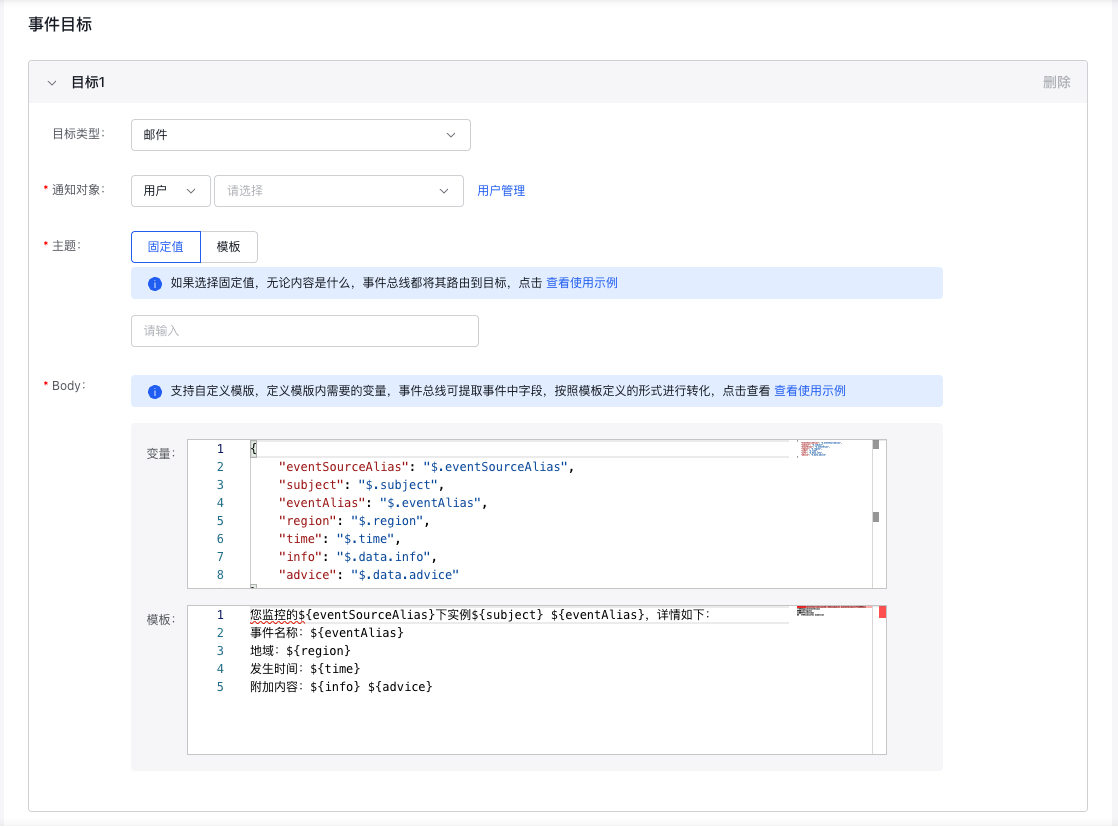The image size is (1118, 828).
Task: Open the 用户 type dropdown
Action: [x=170, y=191]
